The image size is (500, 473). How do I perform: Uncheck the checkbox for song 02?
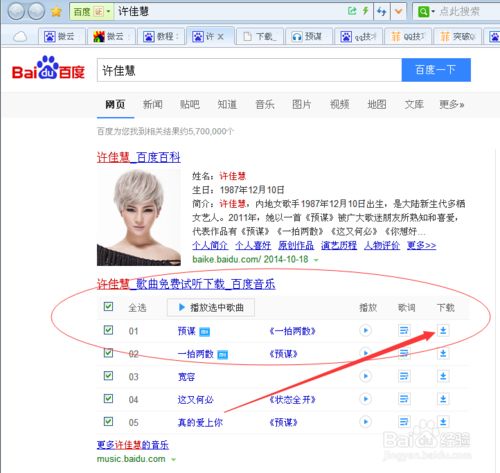(x=108, y=353)
